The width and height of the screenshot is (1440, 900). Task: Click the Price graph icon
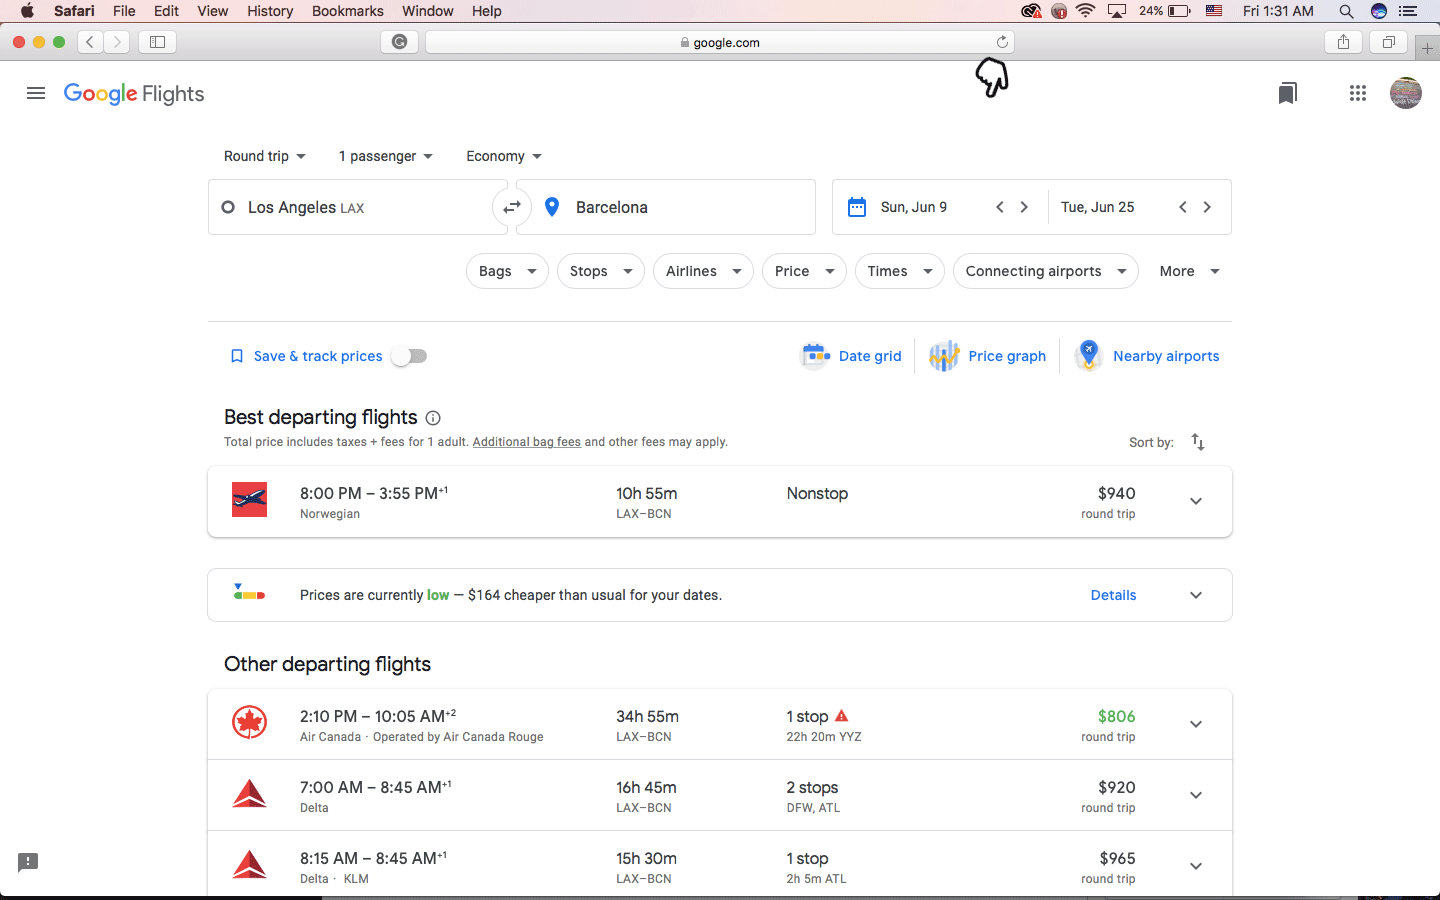pyautogui.click(x=944, y=356)
